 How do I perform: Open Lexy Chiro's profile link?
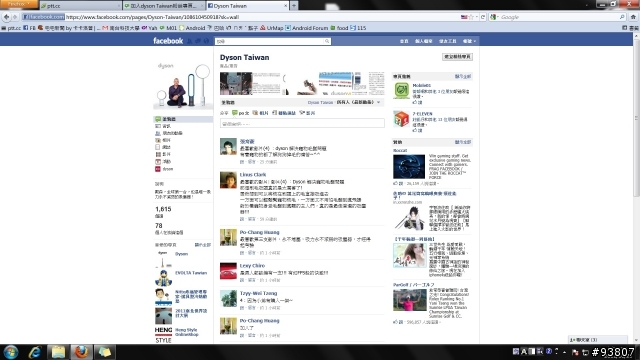pos(252,266)
